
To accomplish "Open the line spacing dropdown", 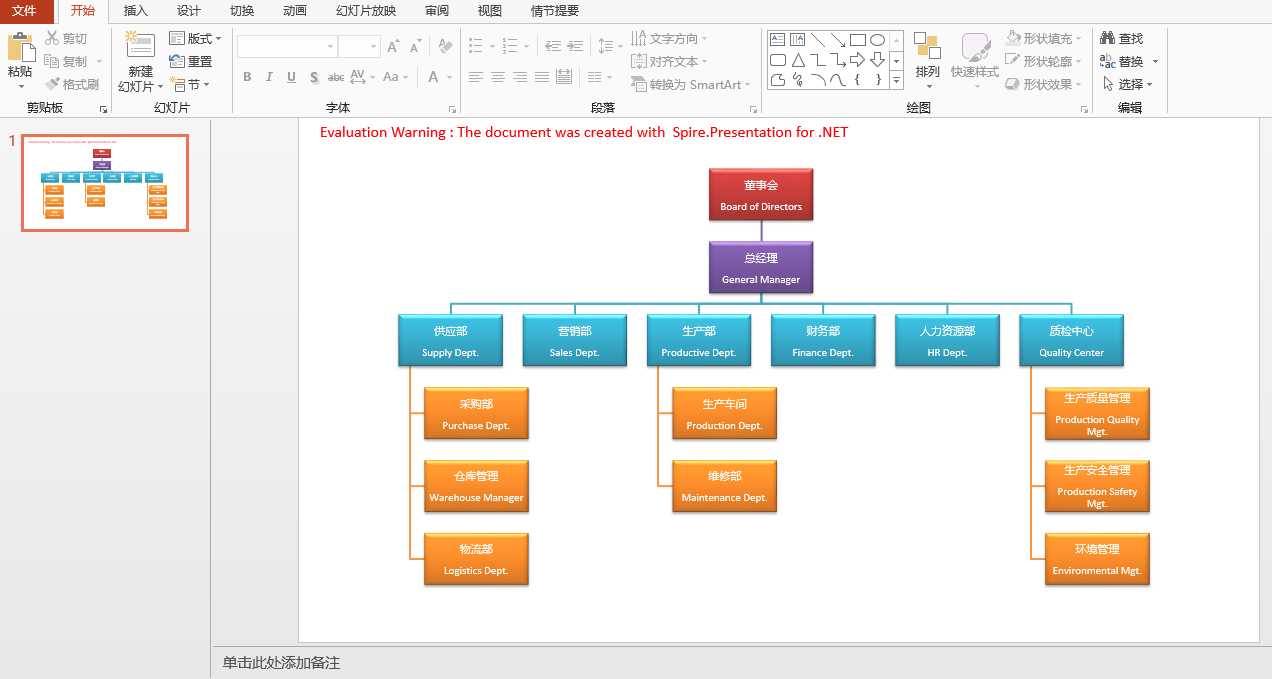I will pyautogui.click(x=609, y=46).
